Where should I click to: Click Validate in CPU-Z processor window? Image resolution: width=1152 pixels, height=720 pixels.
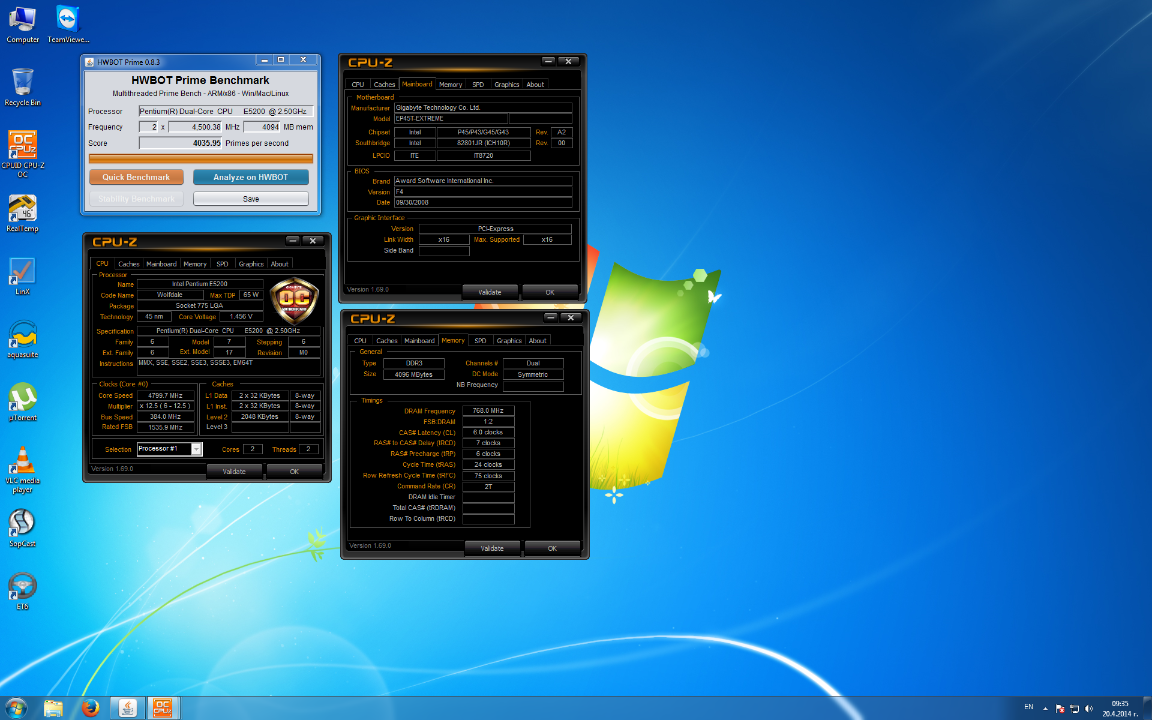tap(234, 471)
